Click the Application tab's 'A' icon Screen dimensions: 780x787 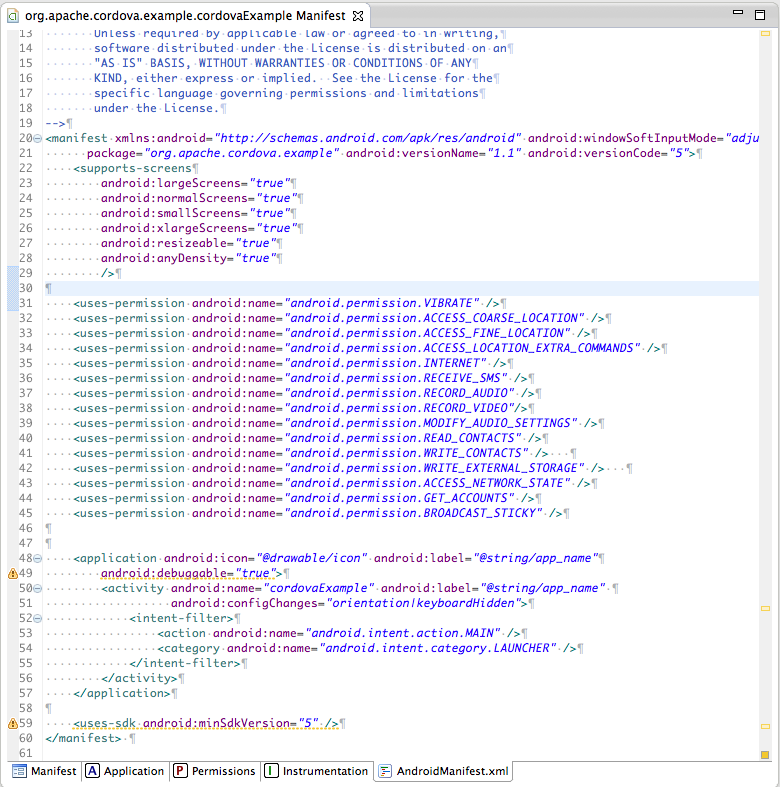pos(92,771)
